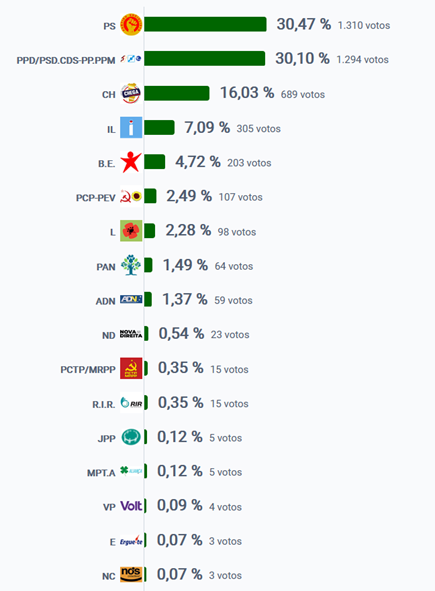
Task: Click the CH 16,03 % green bar
Action: click(176, 93)
